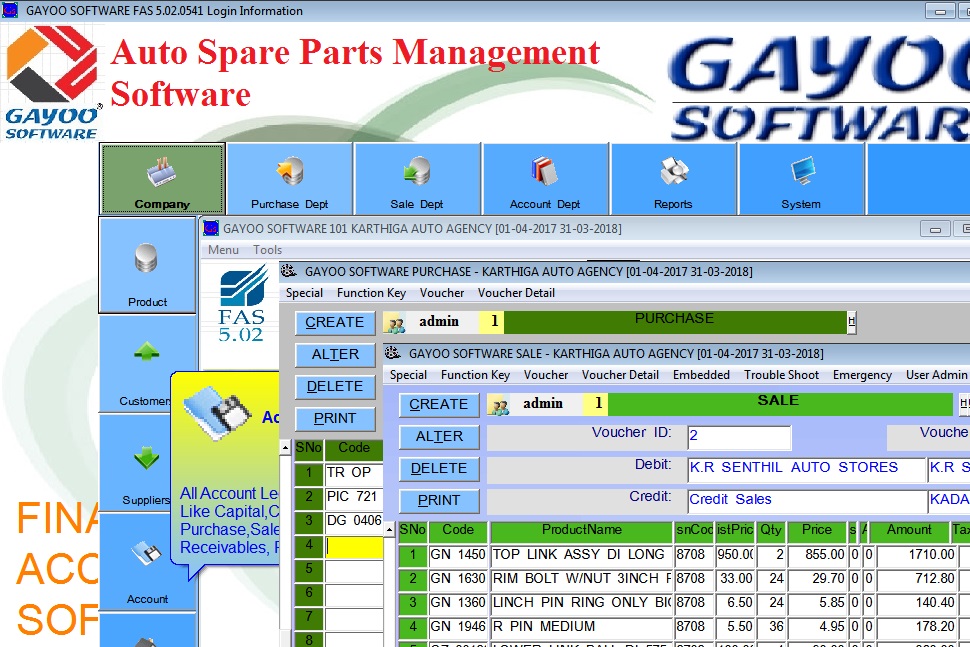Screen dimensions: 970x647
Task: Click the admin user icon in Purchase window
Action: (396, 323)
